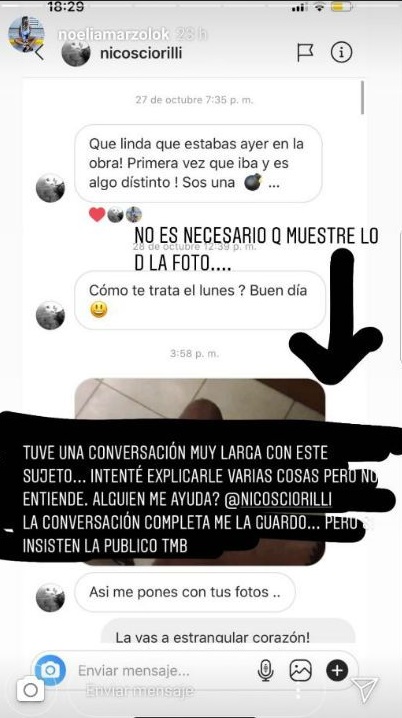This screenshot has height=718, width=402.
Task: Tap the microphone voice message icon
Action: click(265, 671)
